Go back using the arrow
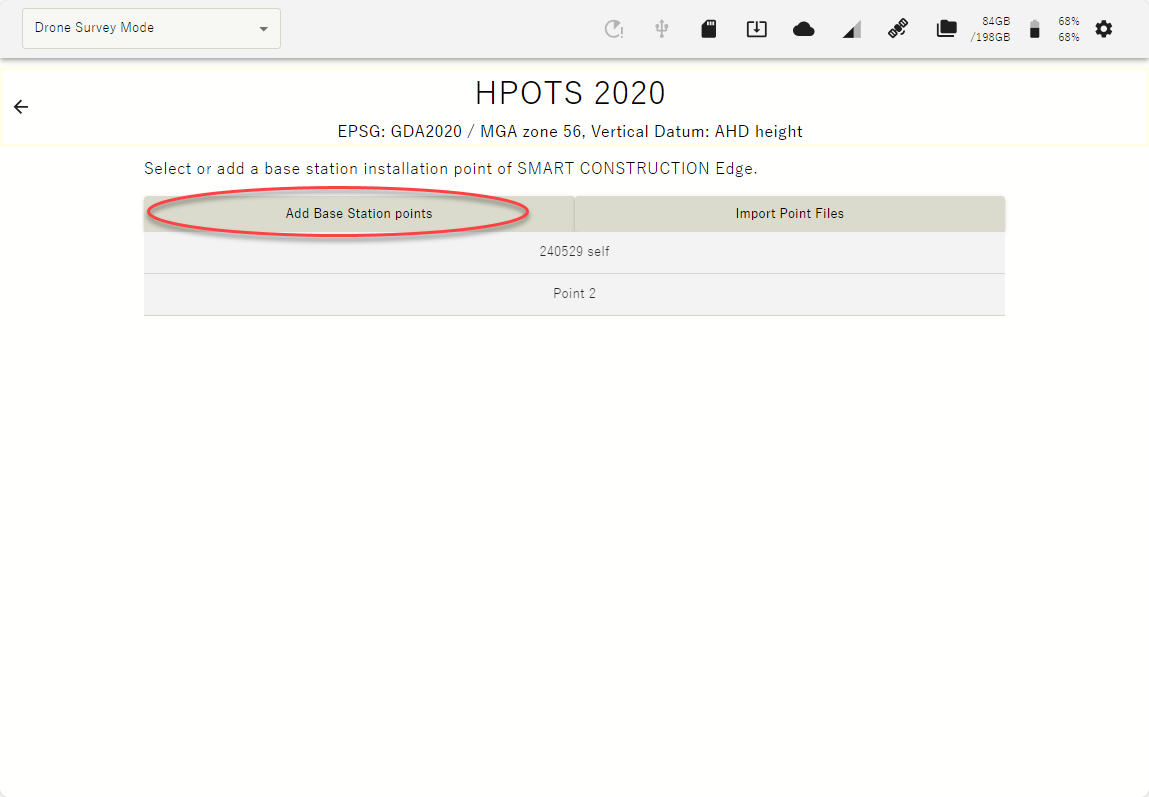This screenshot has height=797, width=1149. tap(21, 107)
